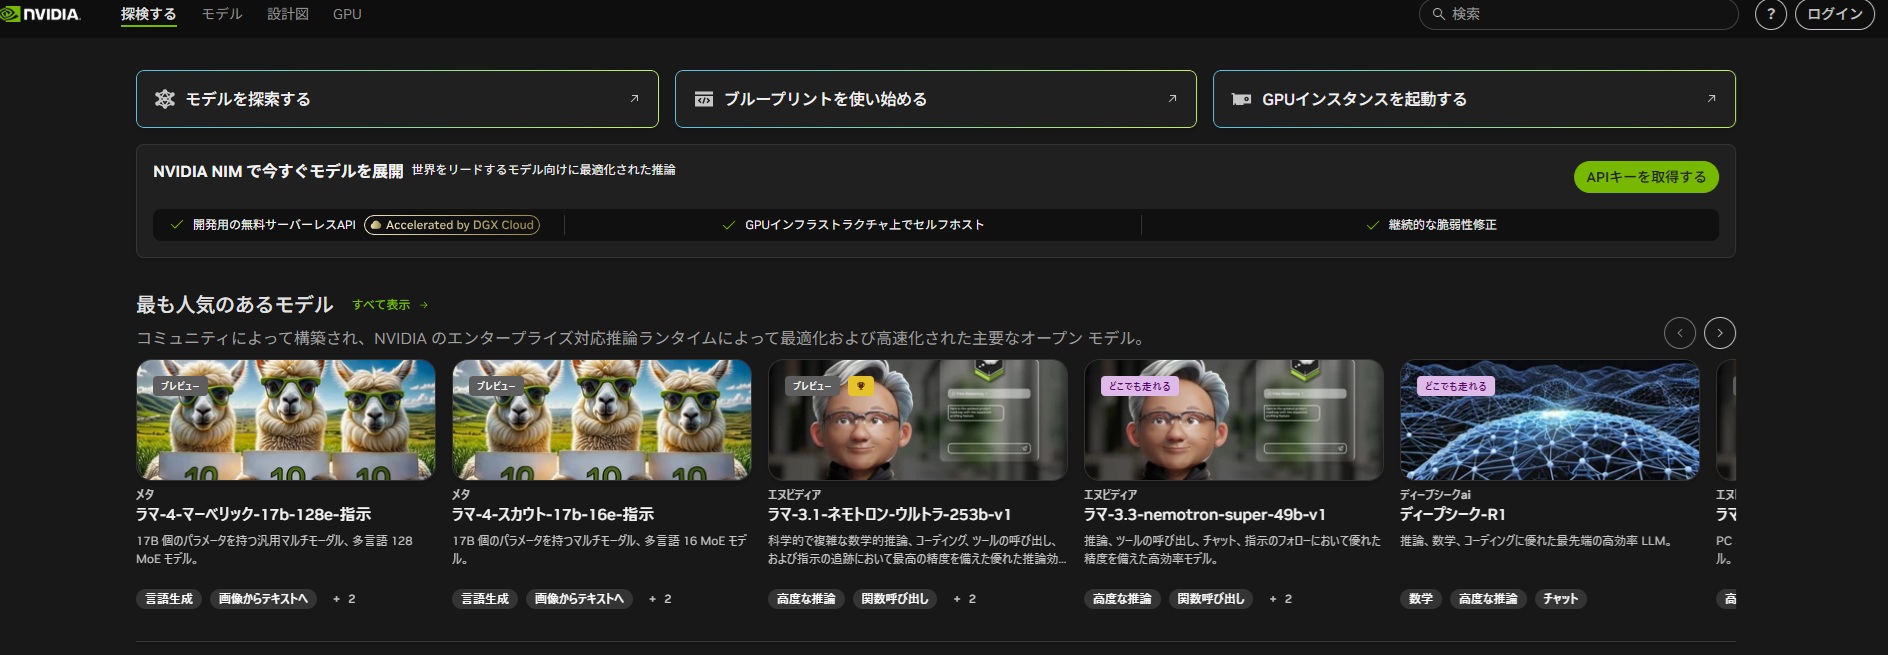
Task: Click チャット tag on ディープシーク card
Action: pos(1561,599)
